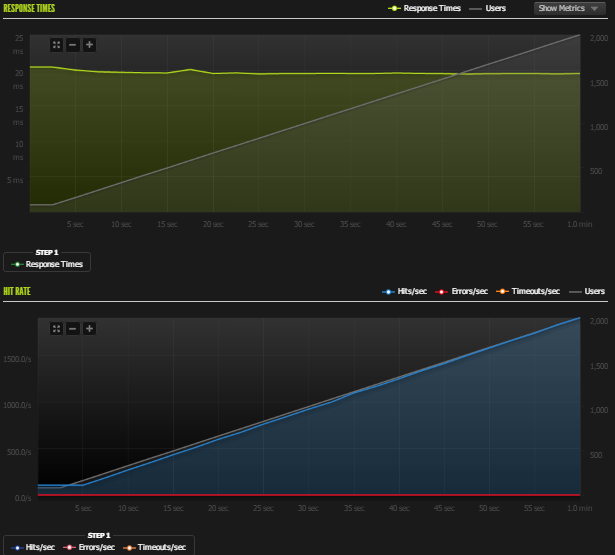This screenshot has width=615, height=555.
Task: Click the 1000.0/s label on Hit Rate axis
Action: click(17, 405)
